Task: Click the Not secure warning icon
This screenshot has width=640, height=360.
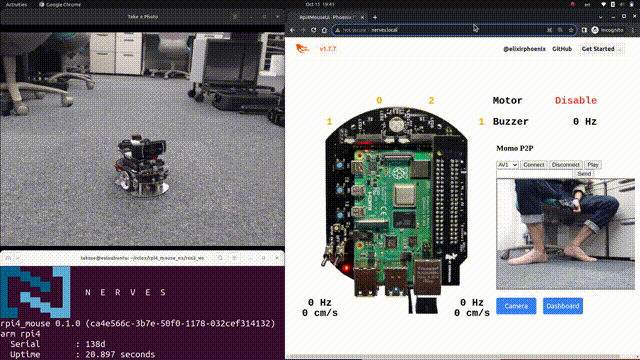Action: [x=338, y=30]
